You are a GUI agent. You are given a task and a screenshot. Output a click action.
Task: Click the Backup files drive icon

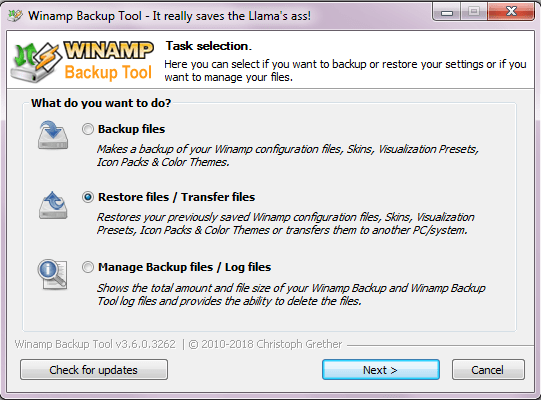pyautogui.click(x=53, y=135)
